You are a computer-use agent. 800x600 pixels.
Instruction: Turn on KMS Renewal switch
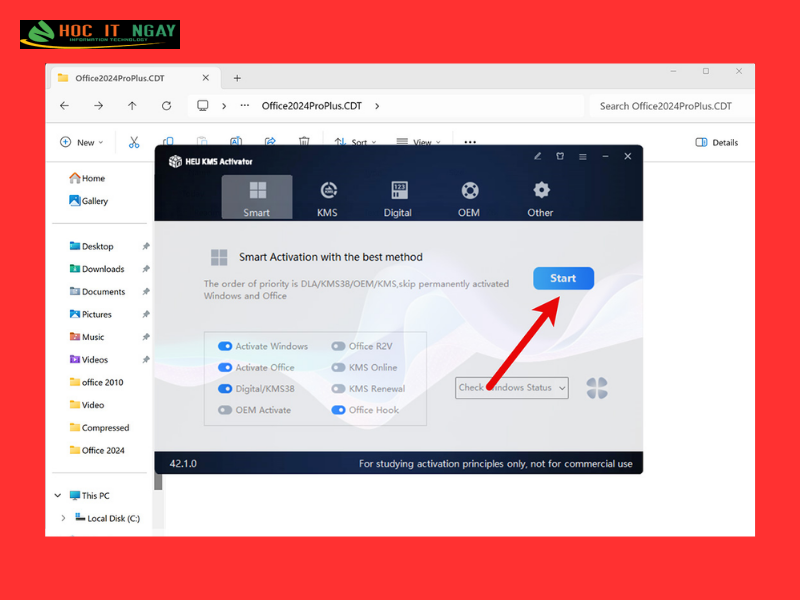tap(338, 389)
